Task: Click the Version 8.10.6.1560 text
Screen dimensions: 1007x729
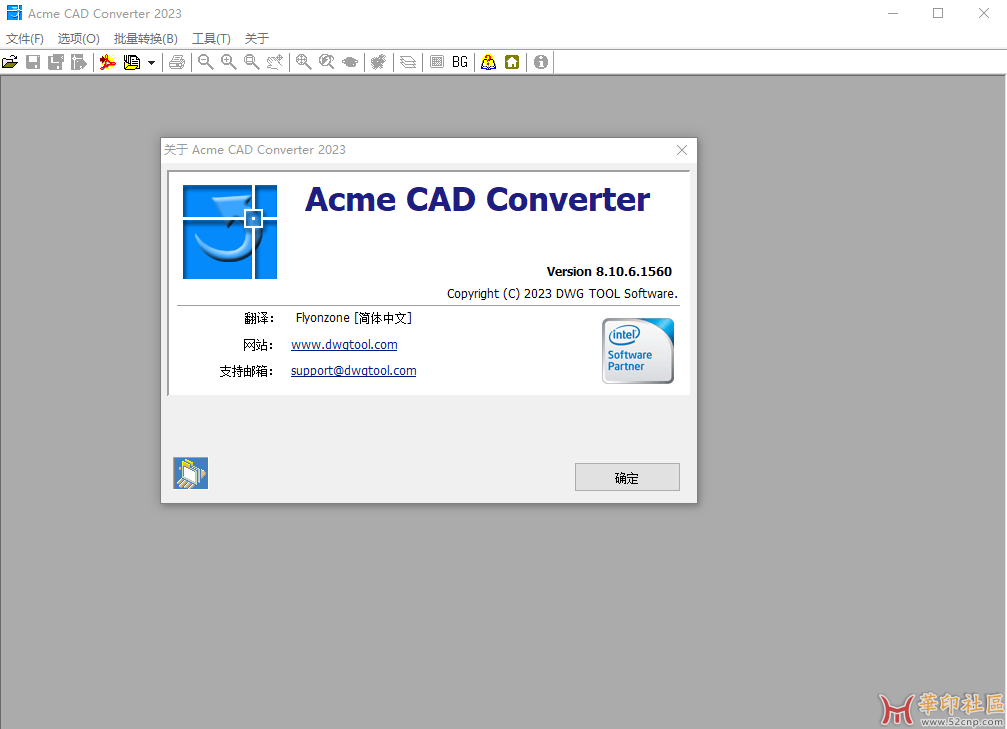Action: [609, 272]
